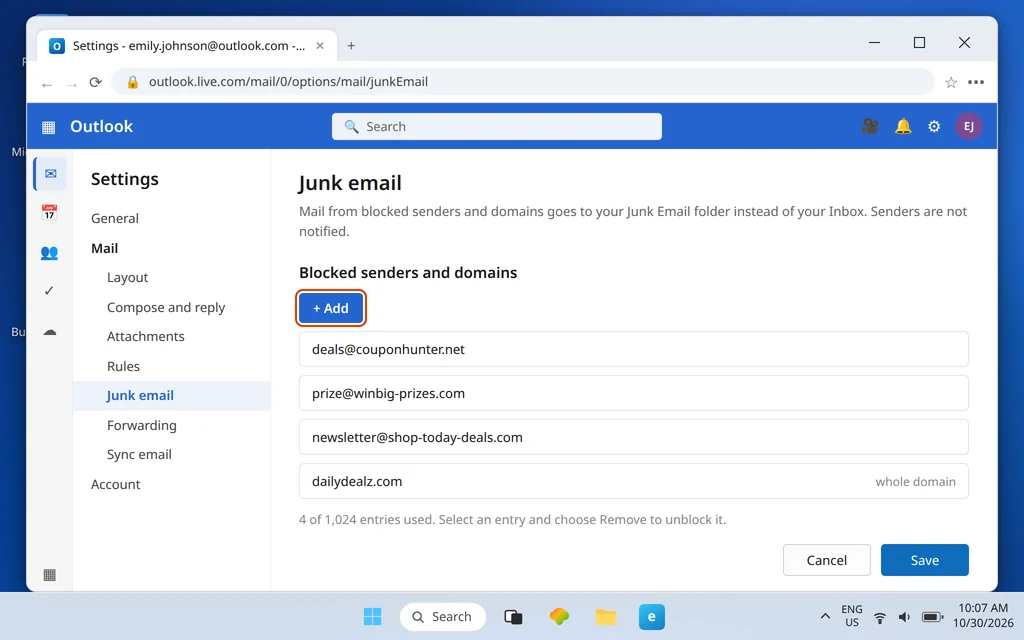Open the People contacts icon
This screenshot has width=1024, height=640.
(49, 253)
